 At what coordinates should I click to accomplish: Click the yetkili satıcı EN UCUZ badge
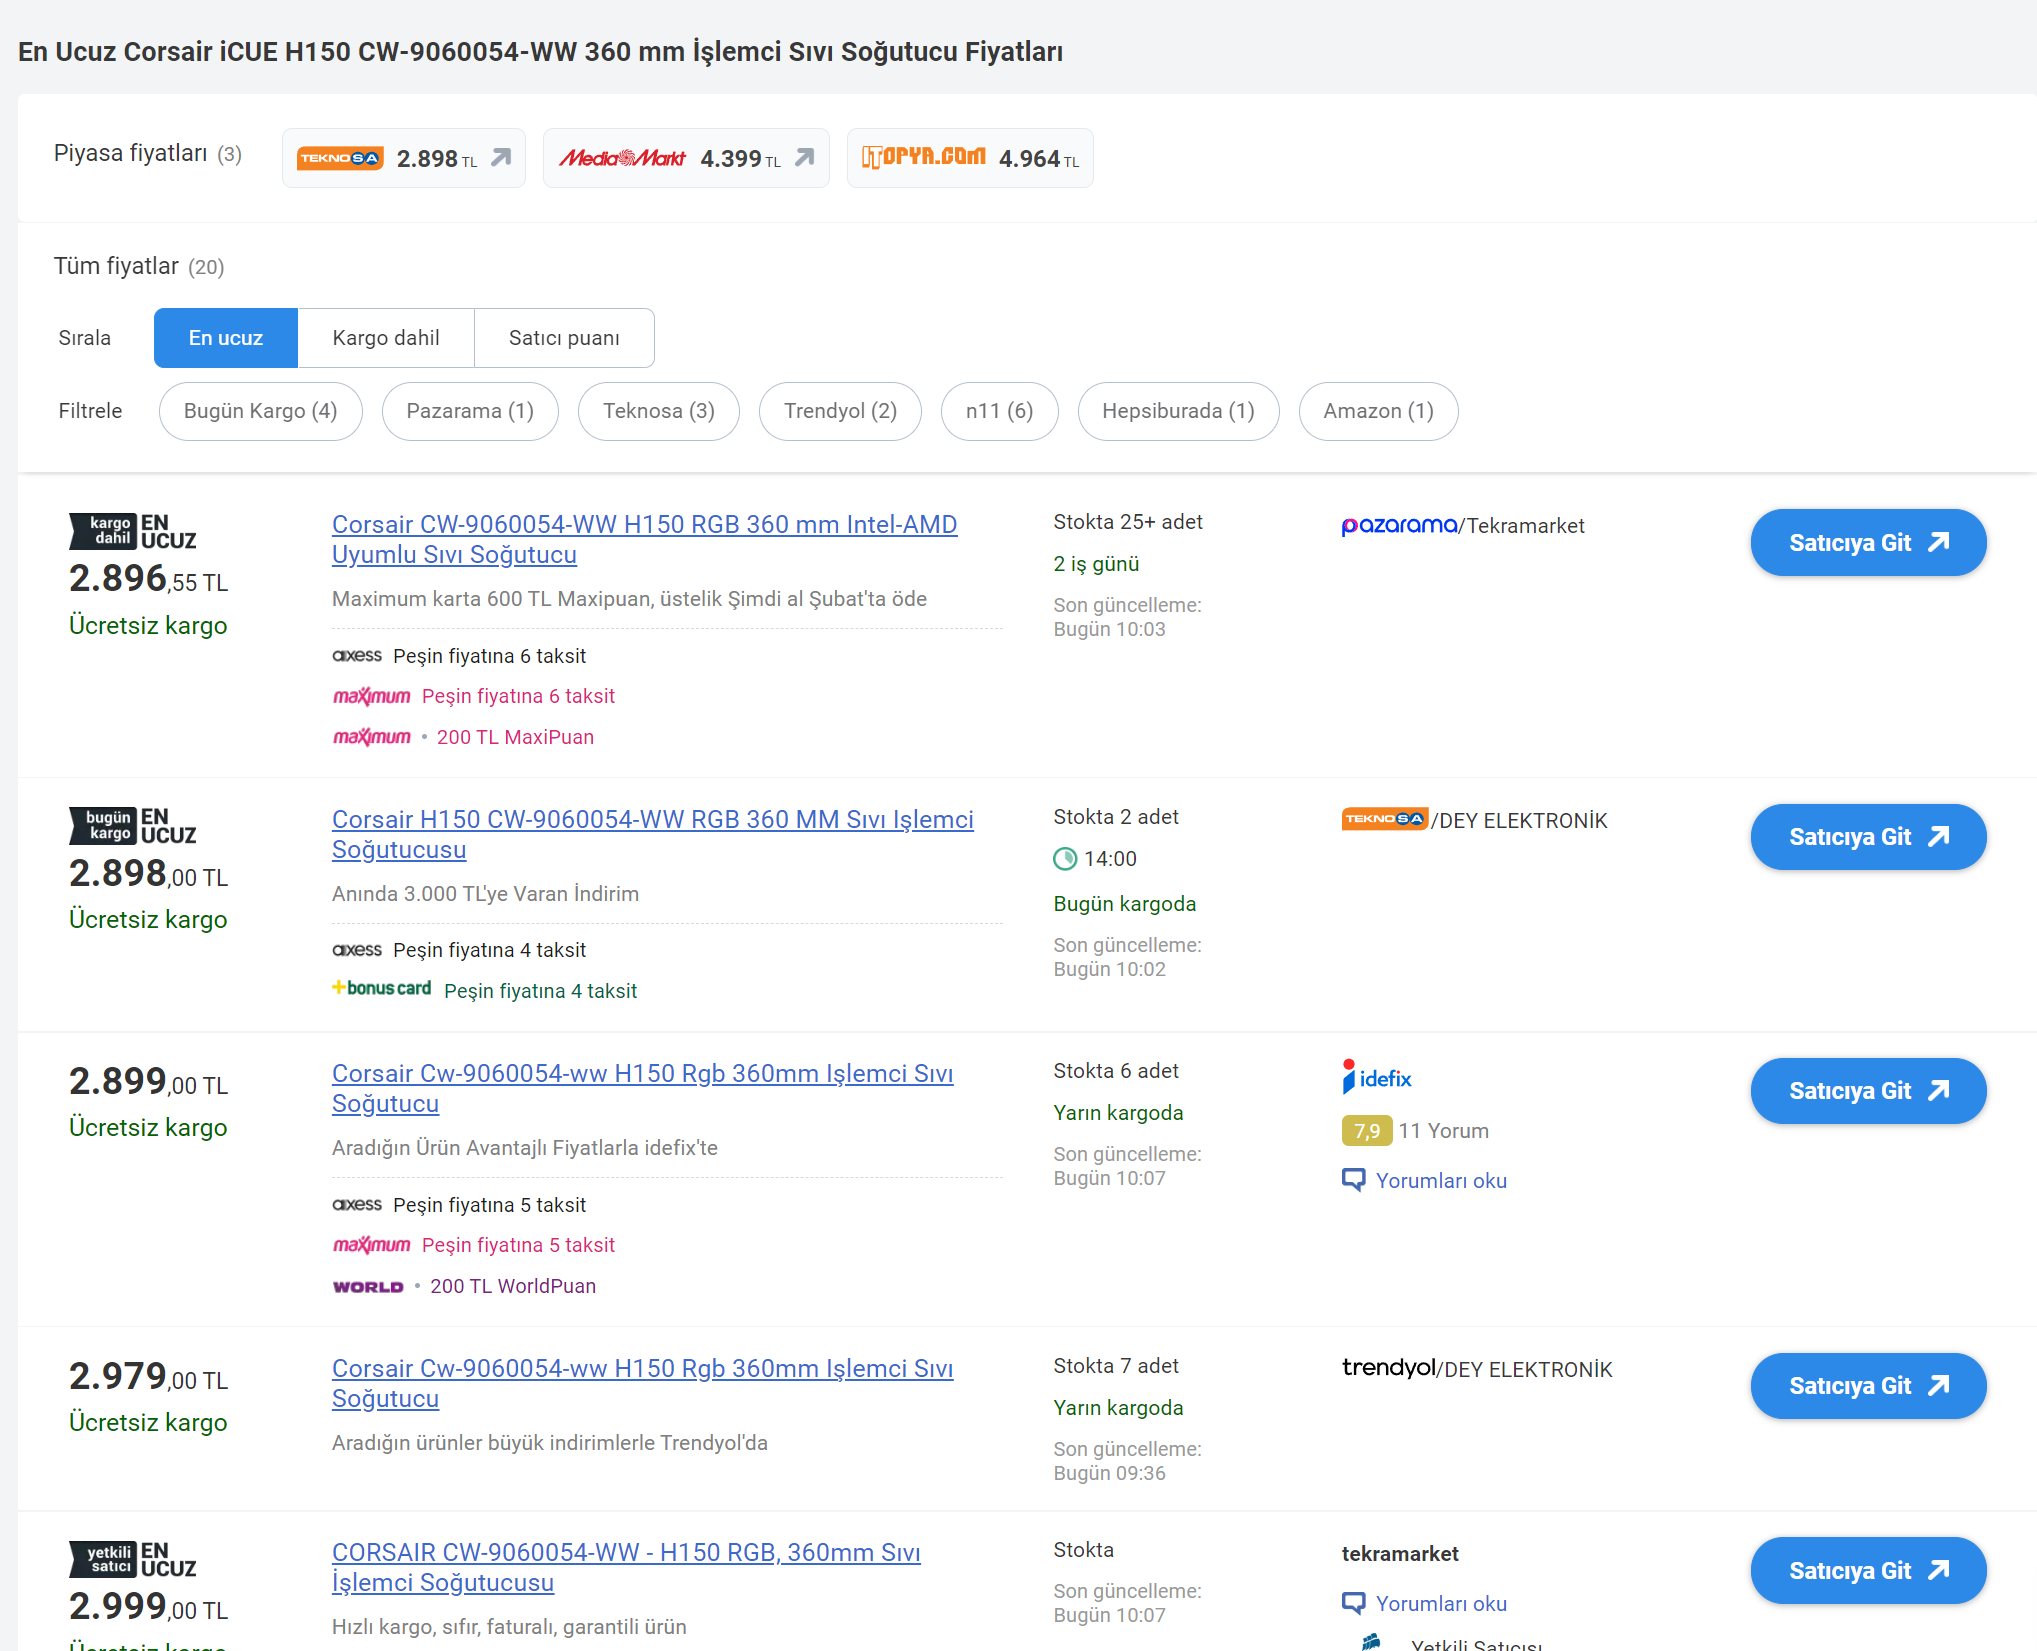[x=133, y=1559]
